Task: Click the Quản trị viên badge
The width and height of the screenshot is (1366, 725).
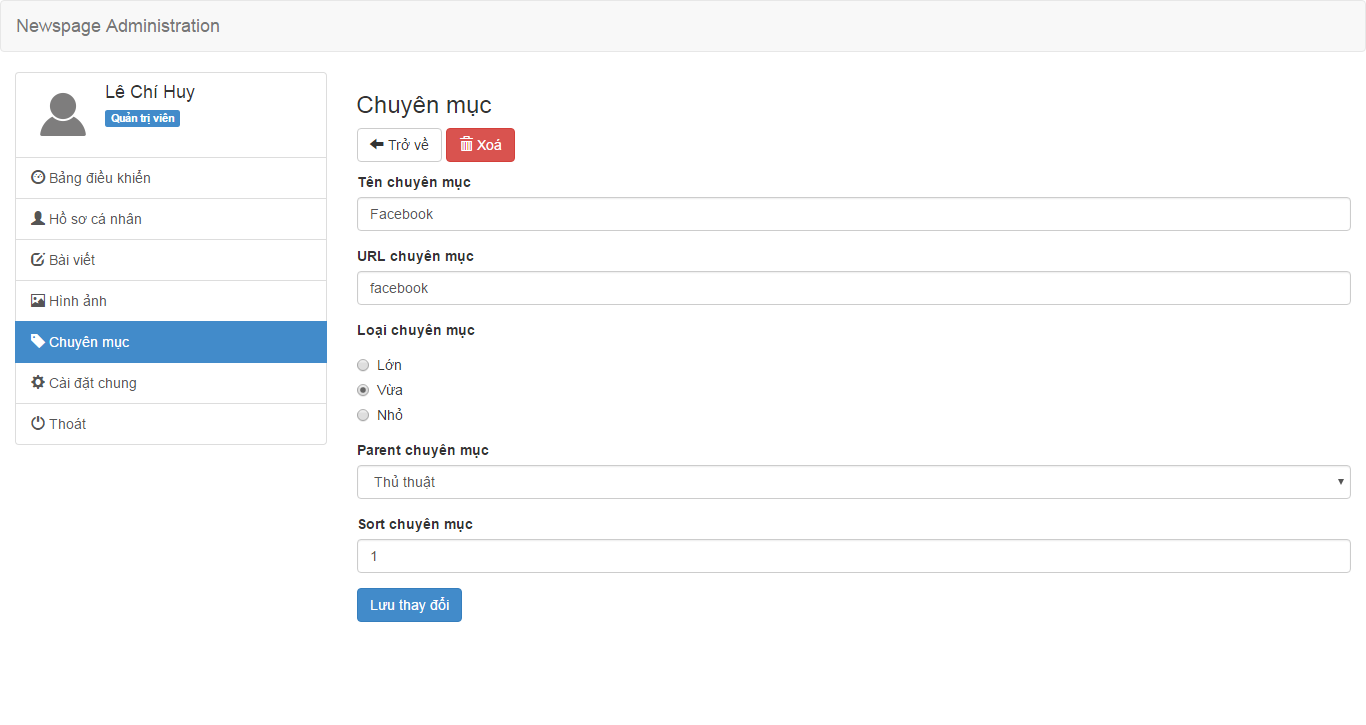Action: (x=142, y=118)
